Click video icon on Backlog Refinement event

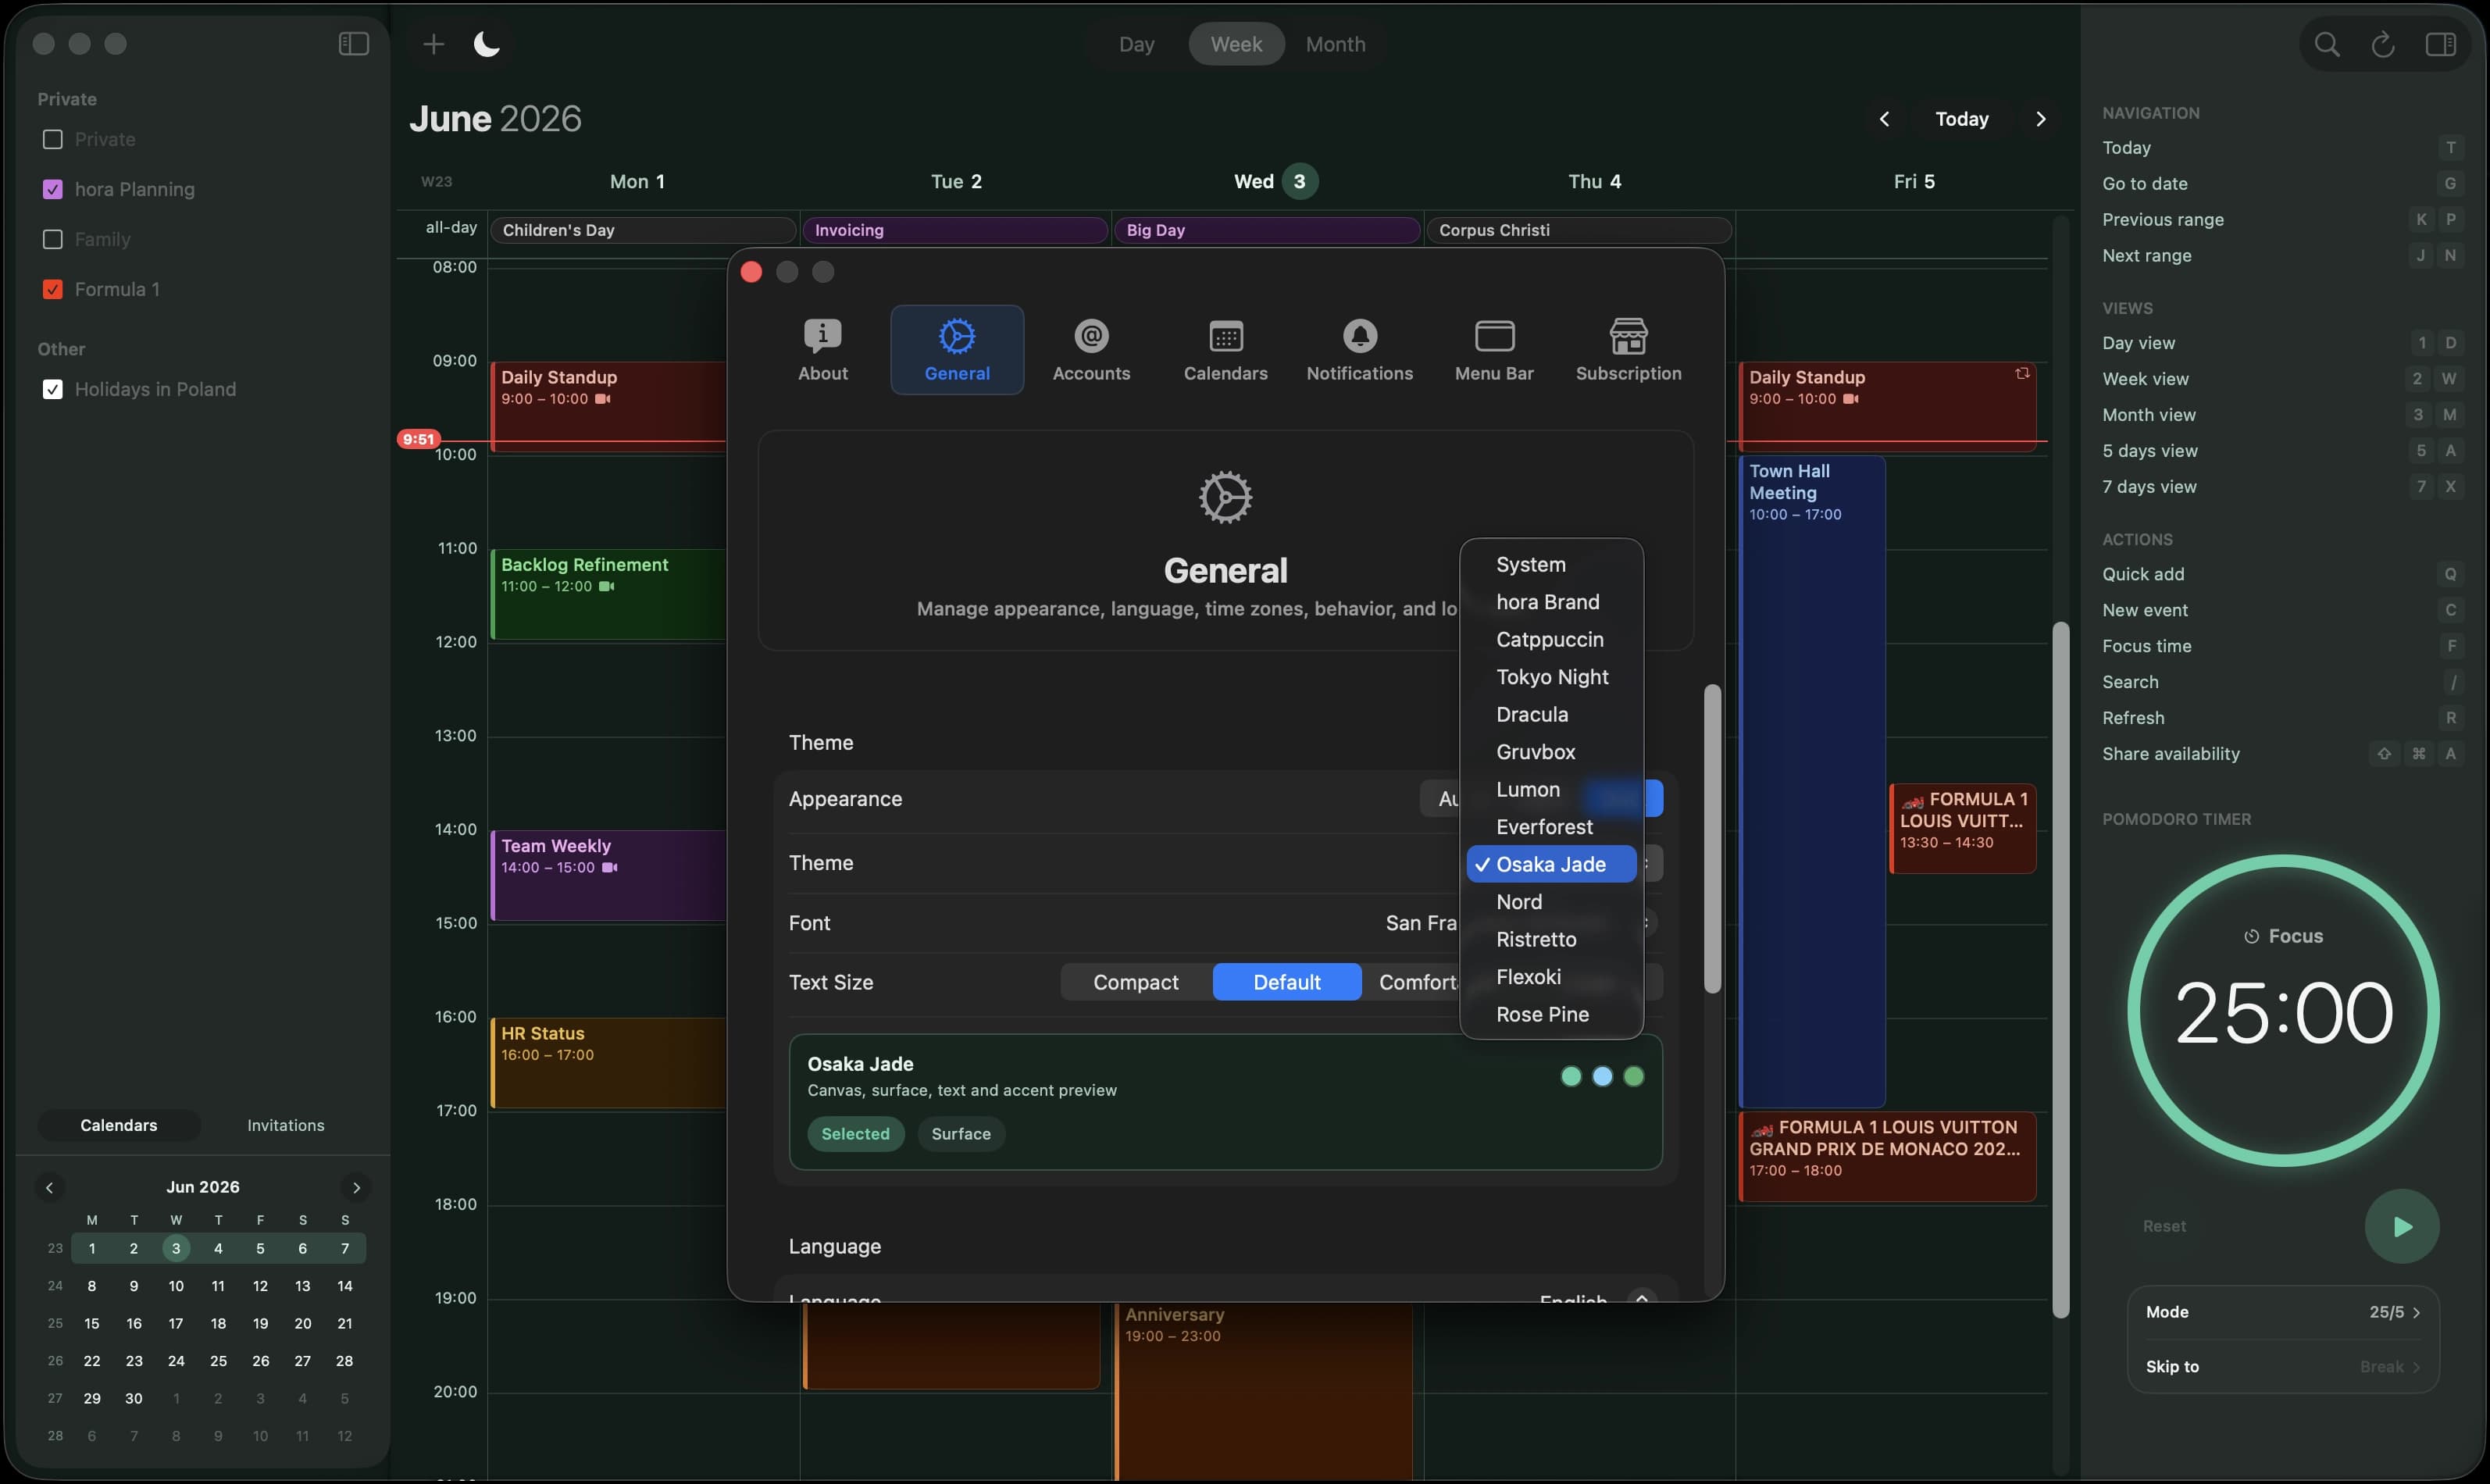pyautogui.click(x=606, y=587)
